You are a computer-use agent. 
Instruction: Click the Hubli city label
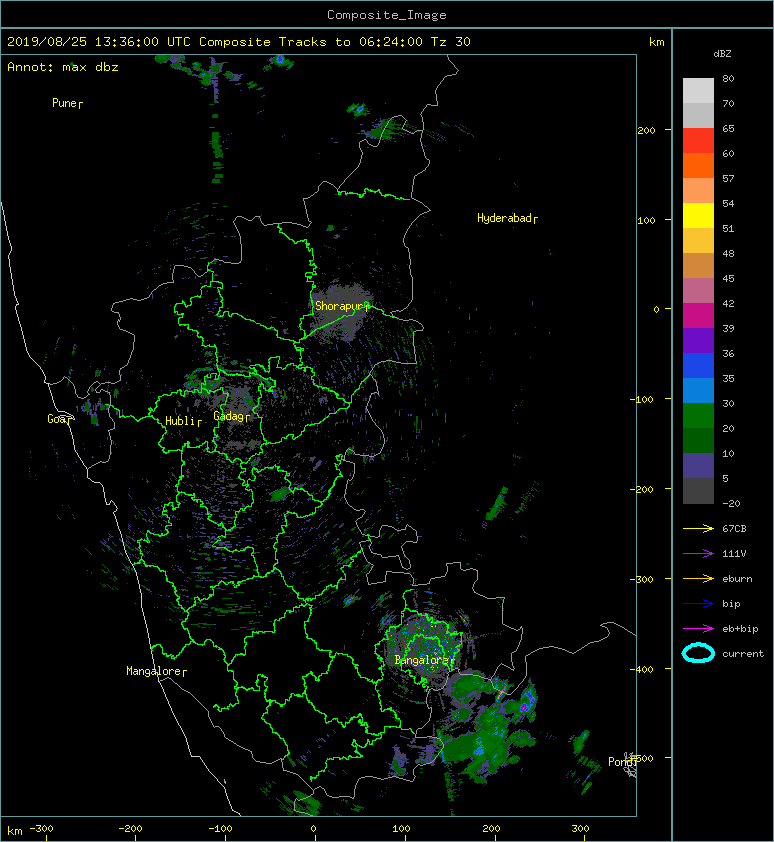tap(180, 421)
